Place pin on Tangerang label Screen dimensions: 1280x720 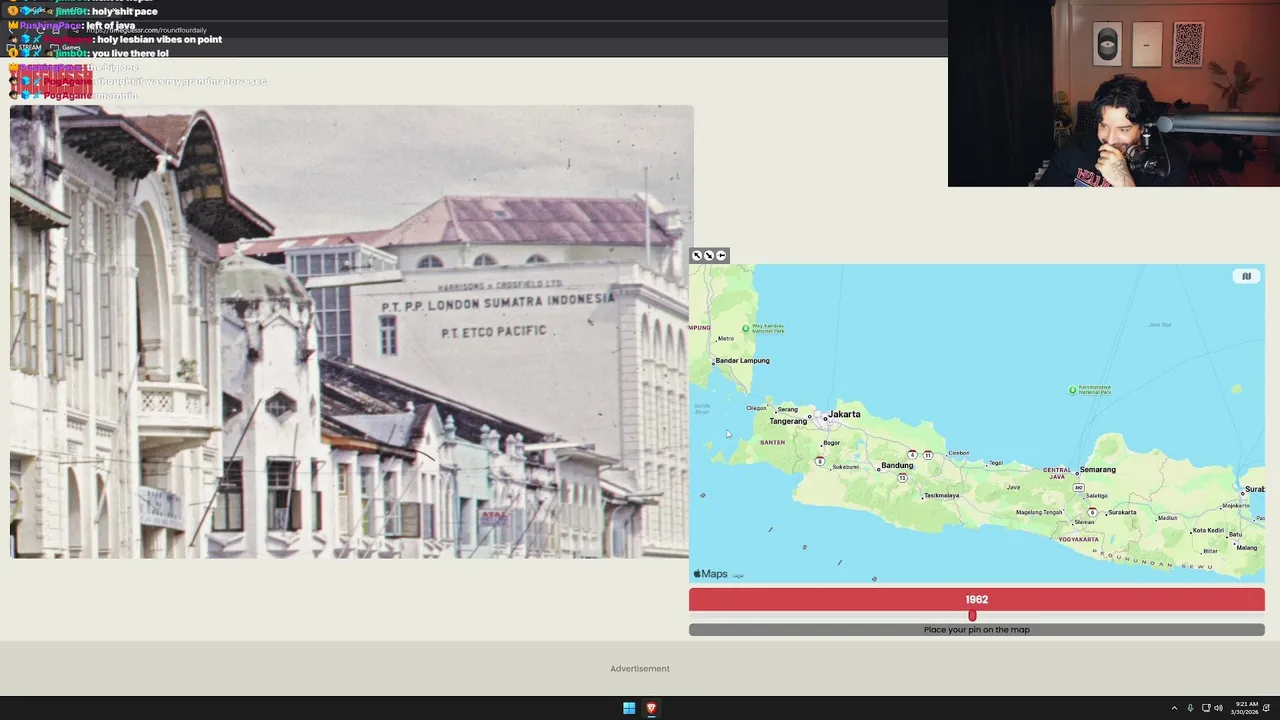[x=788, y=421]
